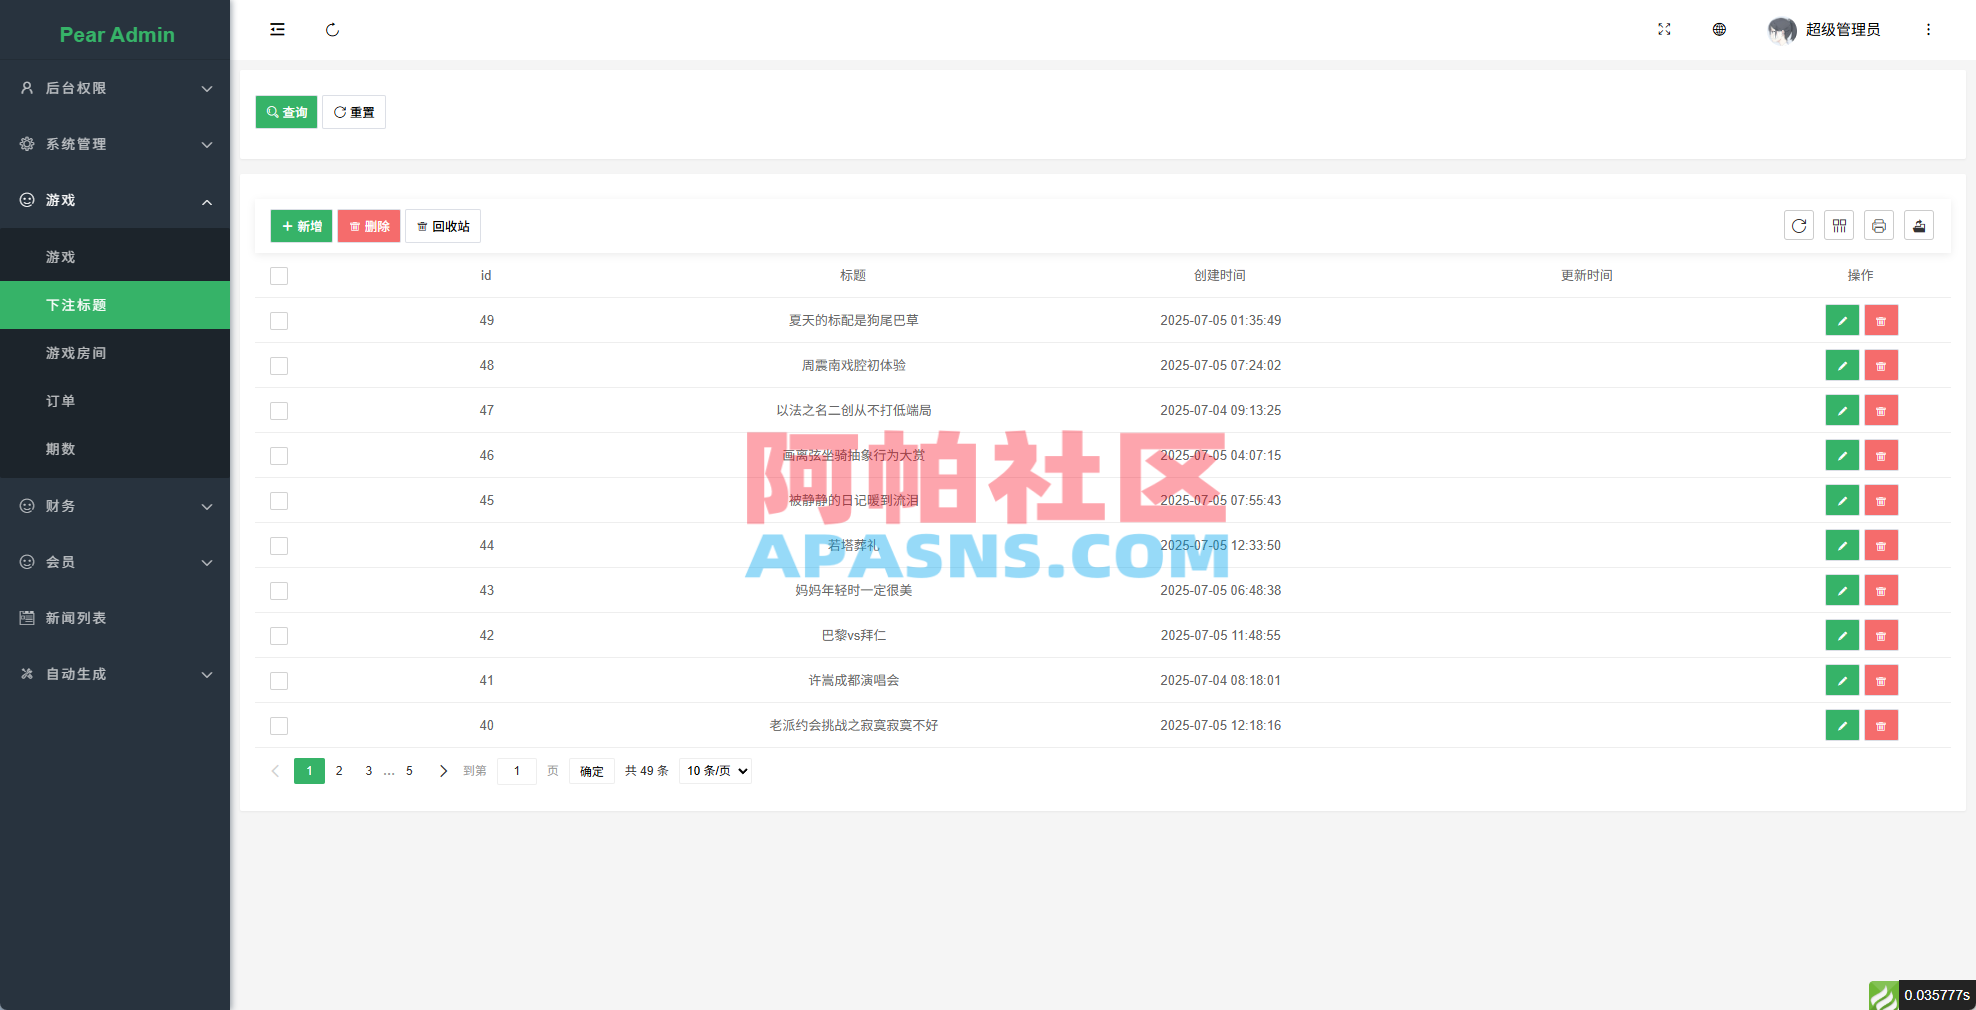This screenshot has height=1010, width=1976.
Task: Open the 游戏房间 submenu item
Action: tap(115, 353)
